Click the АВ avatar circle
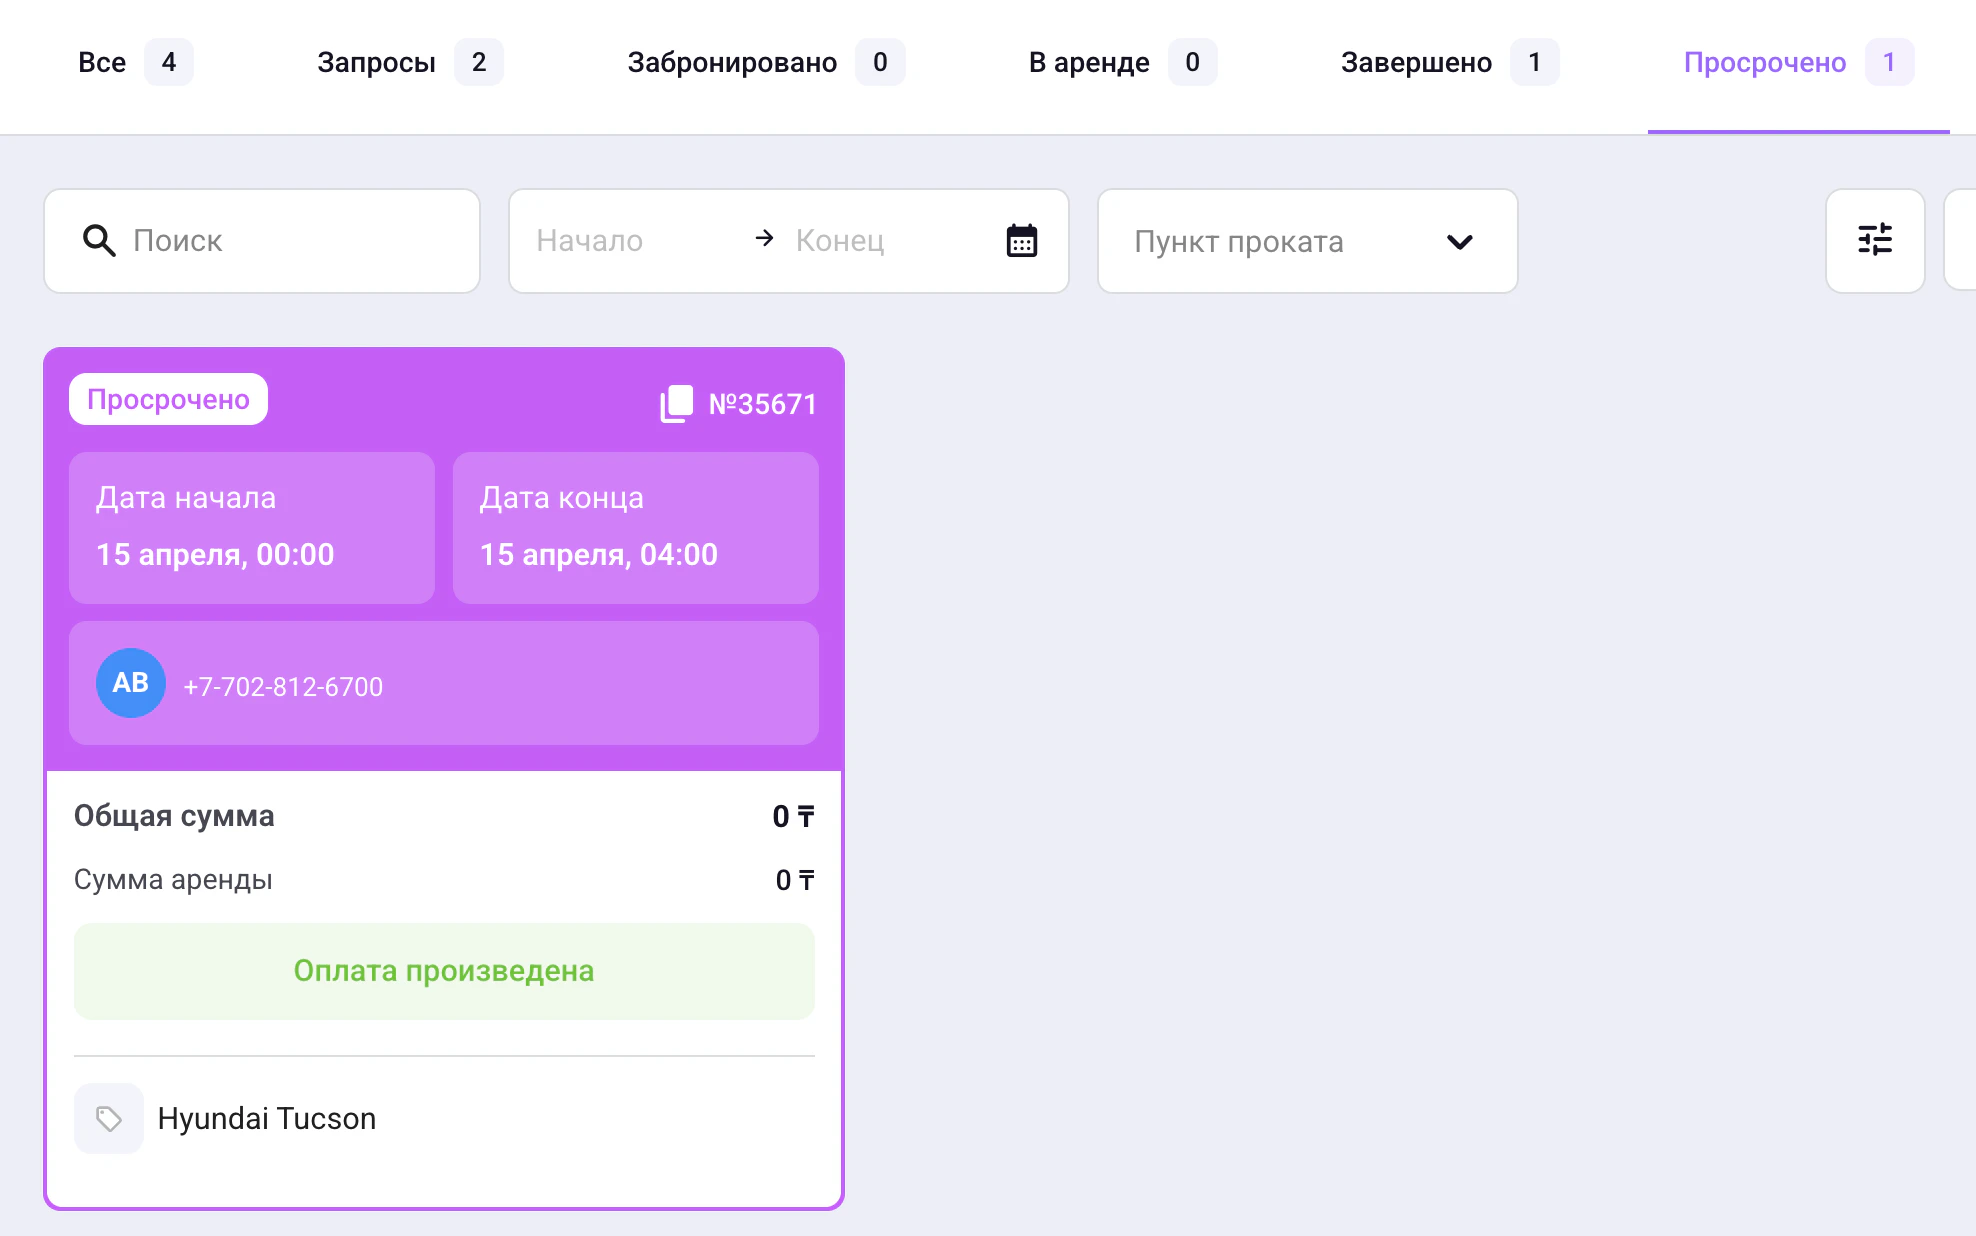The height and width of the screenshot is (1236, 1976). pyautogui.click(x=131, y=683)
